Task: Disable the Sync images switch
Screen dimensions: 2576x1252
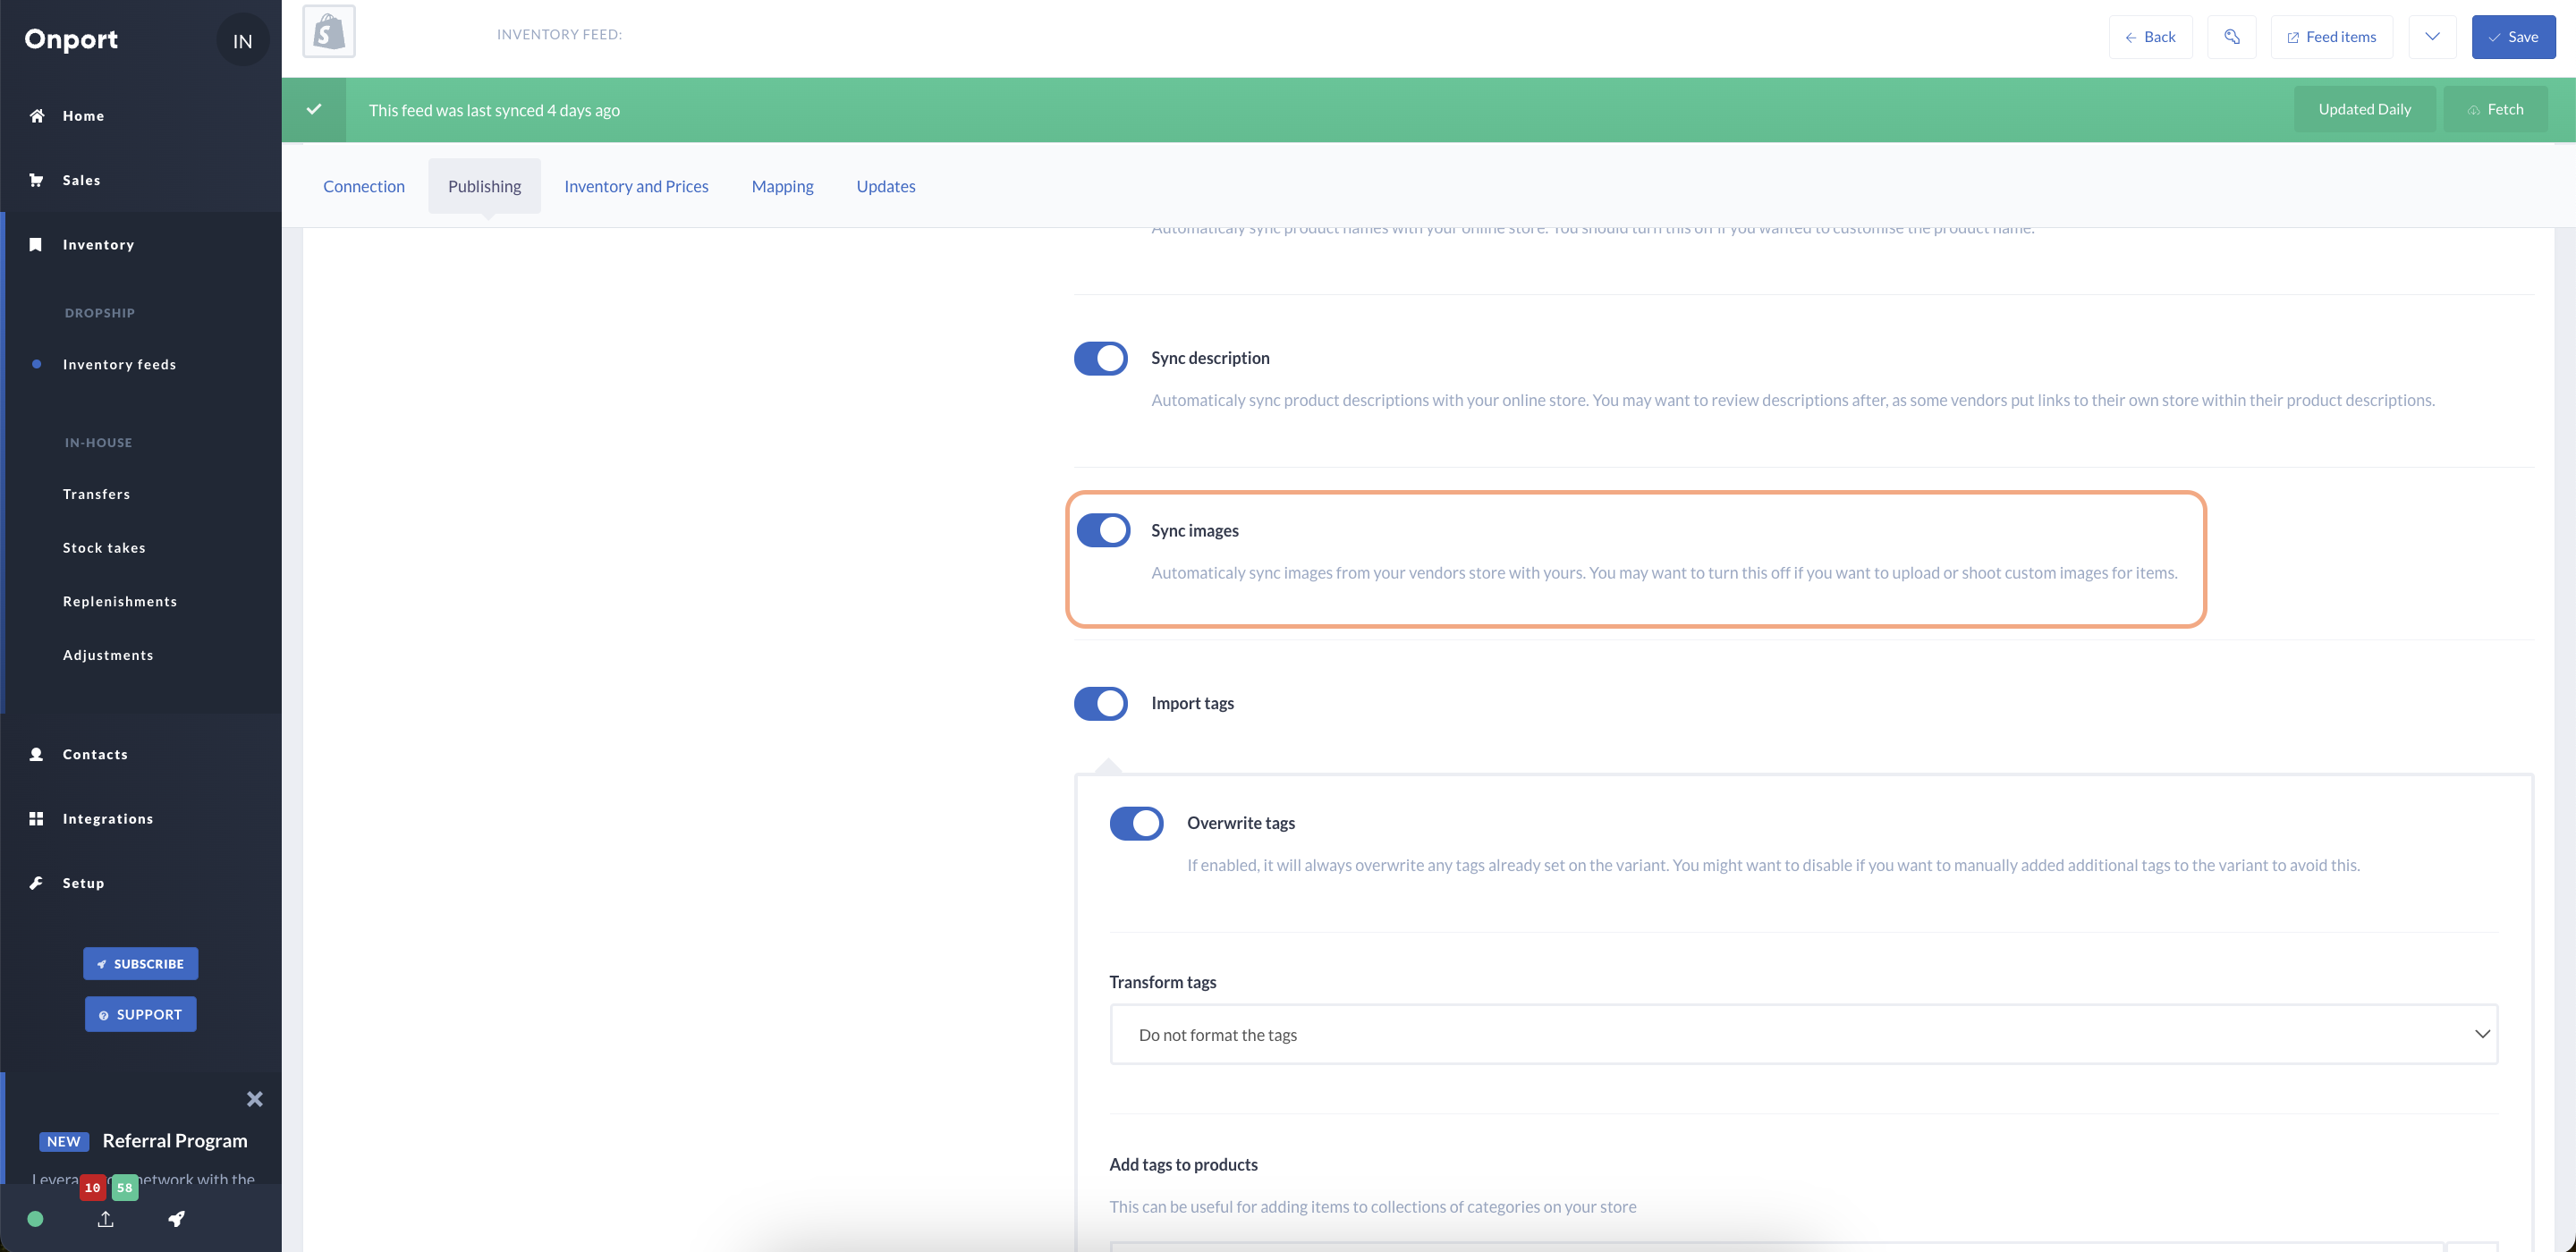Action: click(1103, 530)
